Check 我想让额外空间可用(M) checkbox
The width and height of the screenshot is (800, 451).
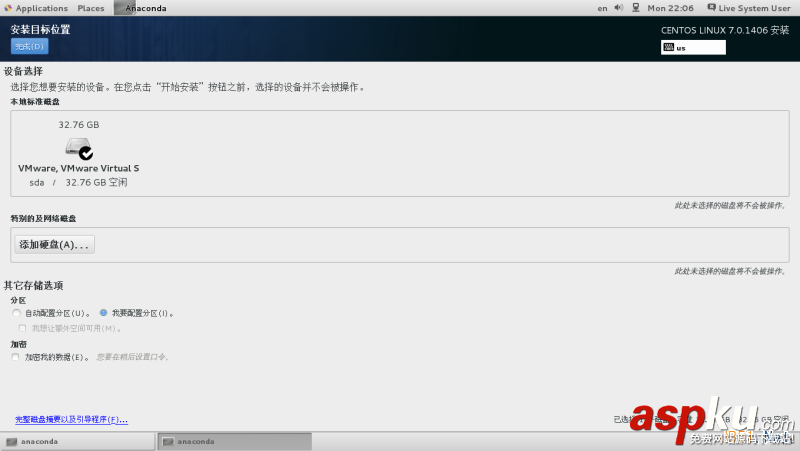[x=22, y=328]
